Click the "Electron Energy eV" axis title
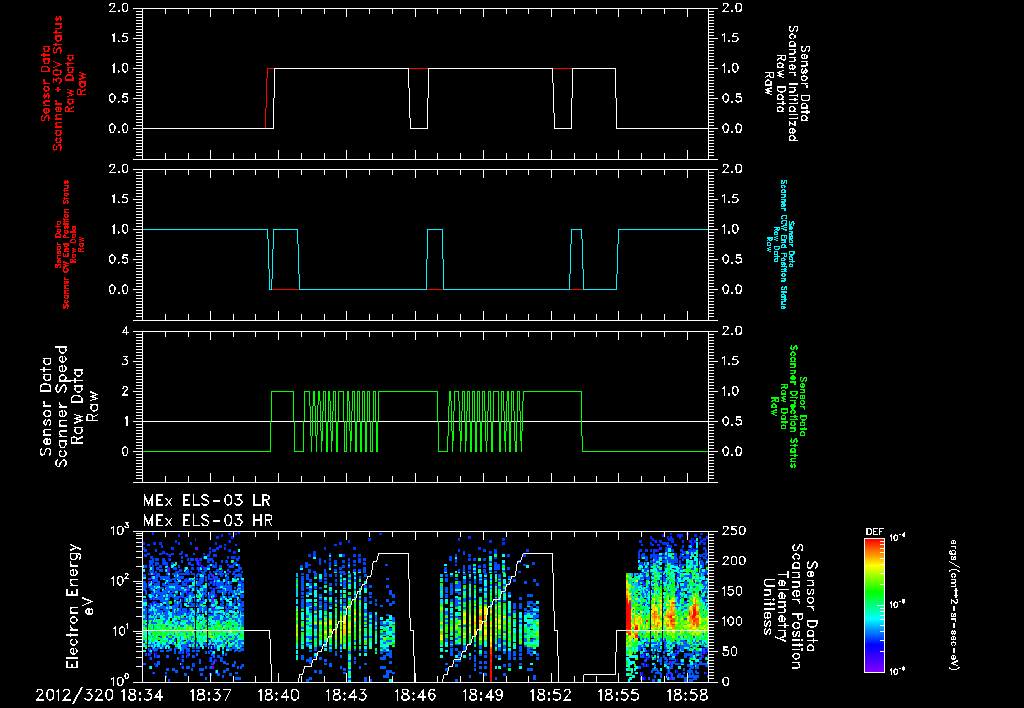1024x708 pixels. click(x=80, y=605)
